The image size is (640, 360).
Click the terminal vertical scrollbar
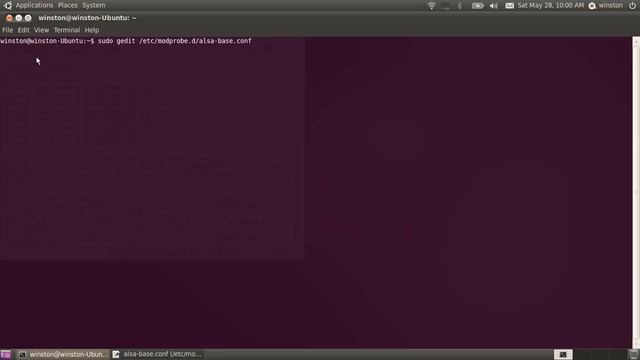pyautogui.click(x=636, y=192)
